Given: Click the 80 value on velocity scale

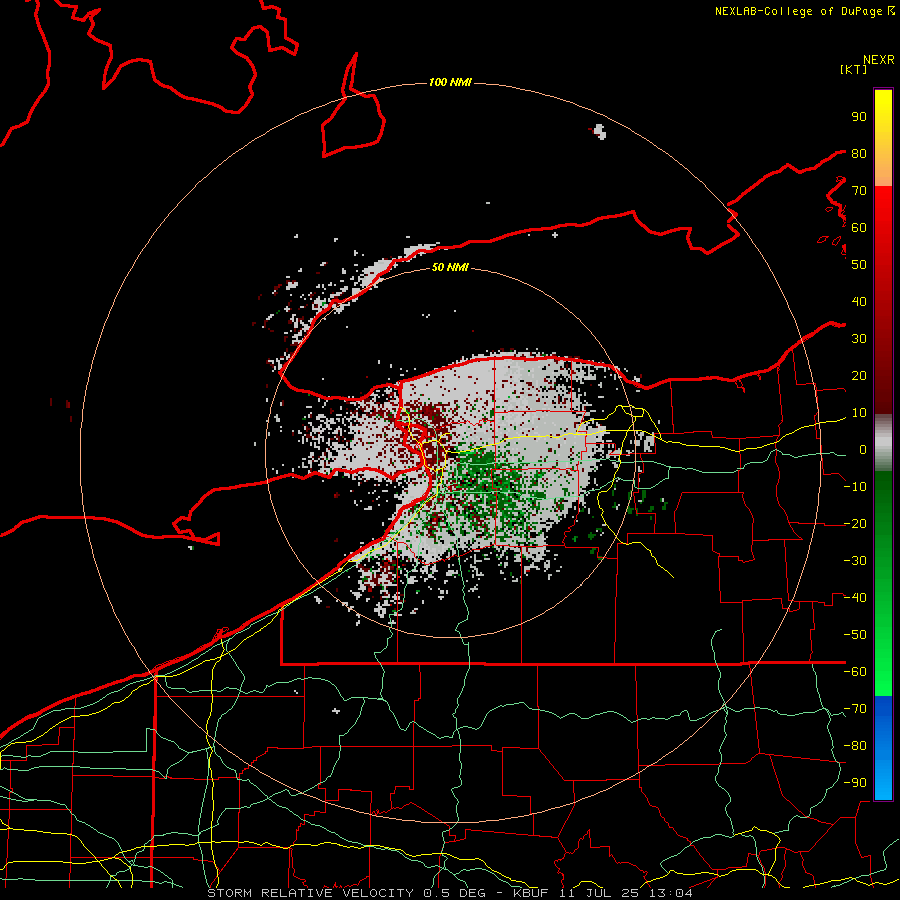Looking at the screenshot, I should [x=859, y=153].
